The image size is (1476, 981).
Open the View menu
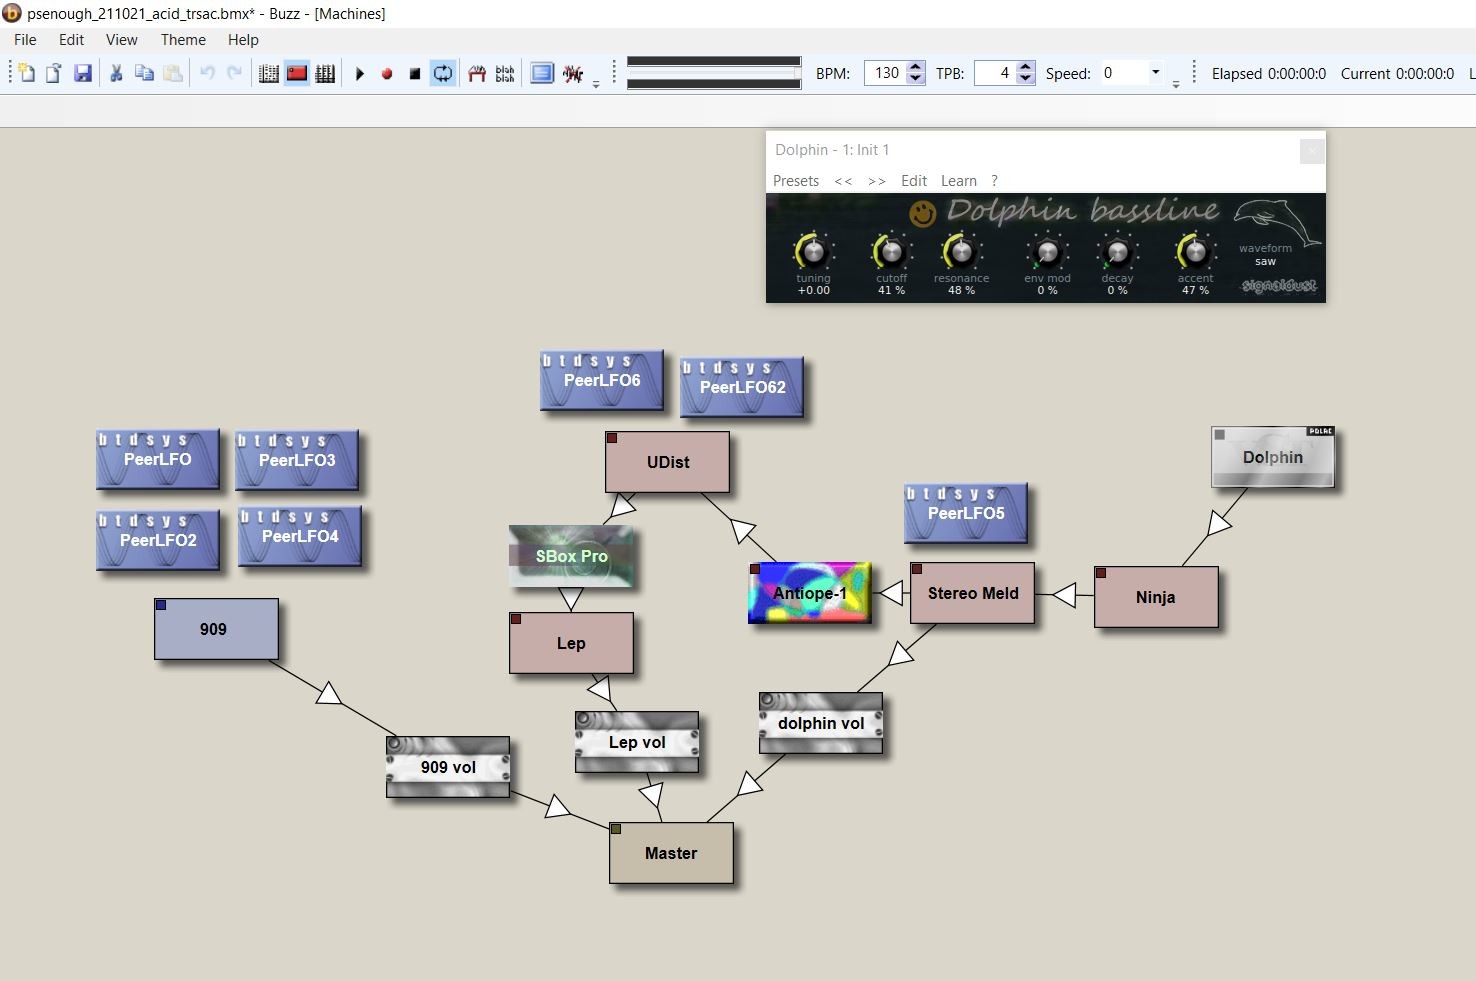point(122,40)
